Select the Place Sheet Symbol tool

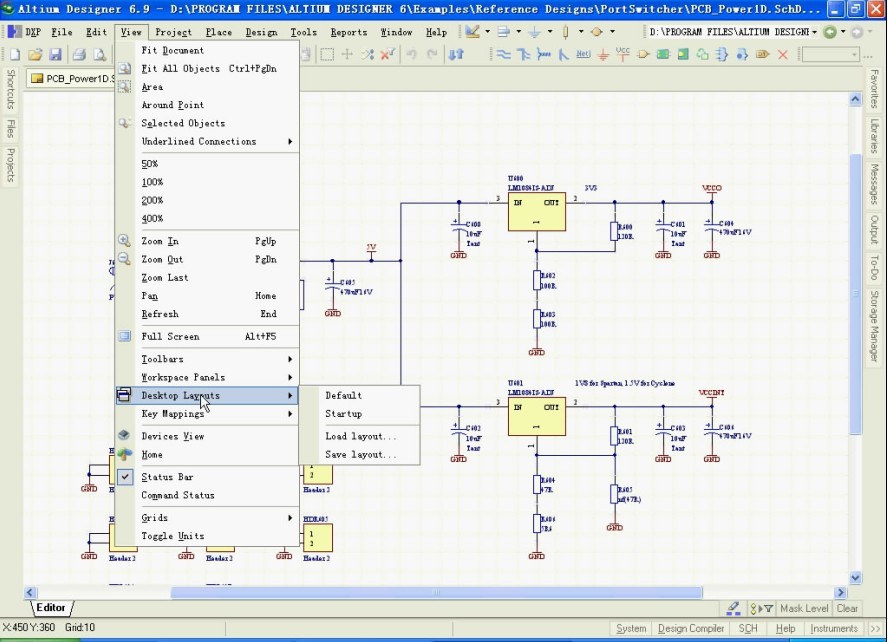click(663, 54)
